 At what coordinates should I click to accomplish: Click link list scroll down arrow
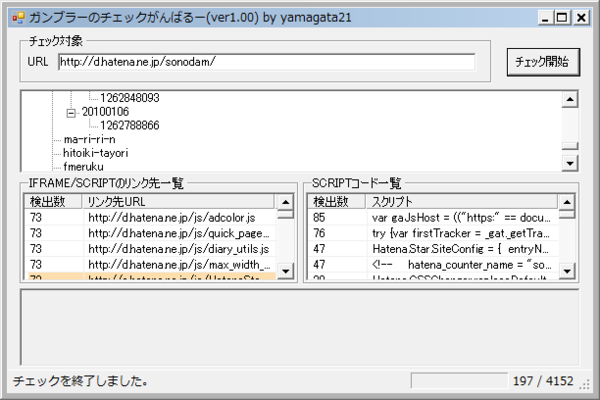(x=285, y=271)
